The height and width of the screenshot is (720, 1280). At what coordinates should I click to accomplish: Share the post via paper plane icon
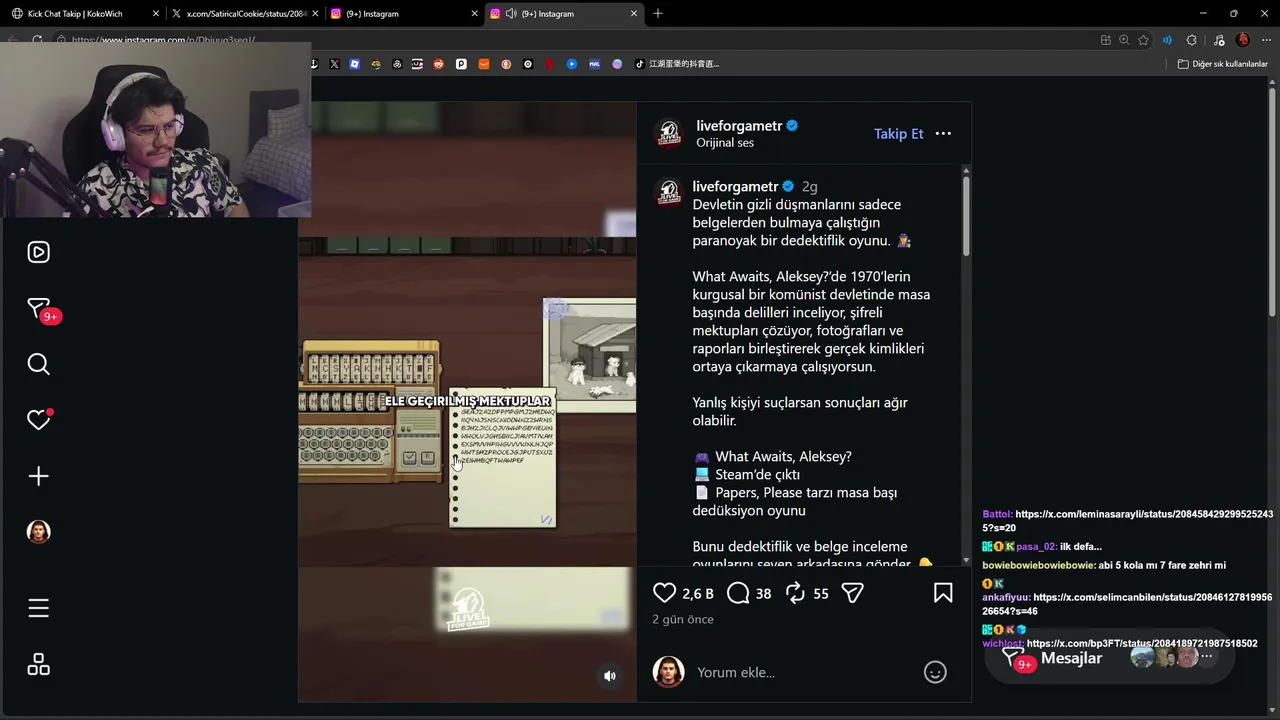pos(852,593)
